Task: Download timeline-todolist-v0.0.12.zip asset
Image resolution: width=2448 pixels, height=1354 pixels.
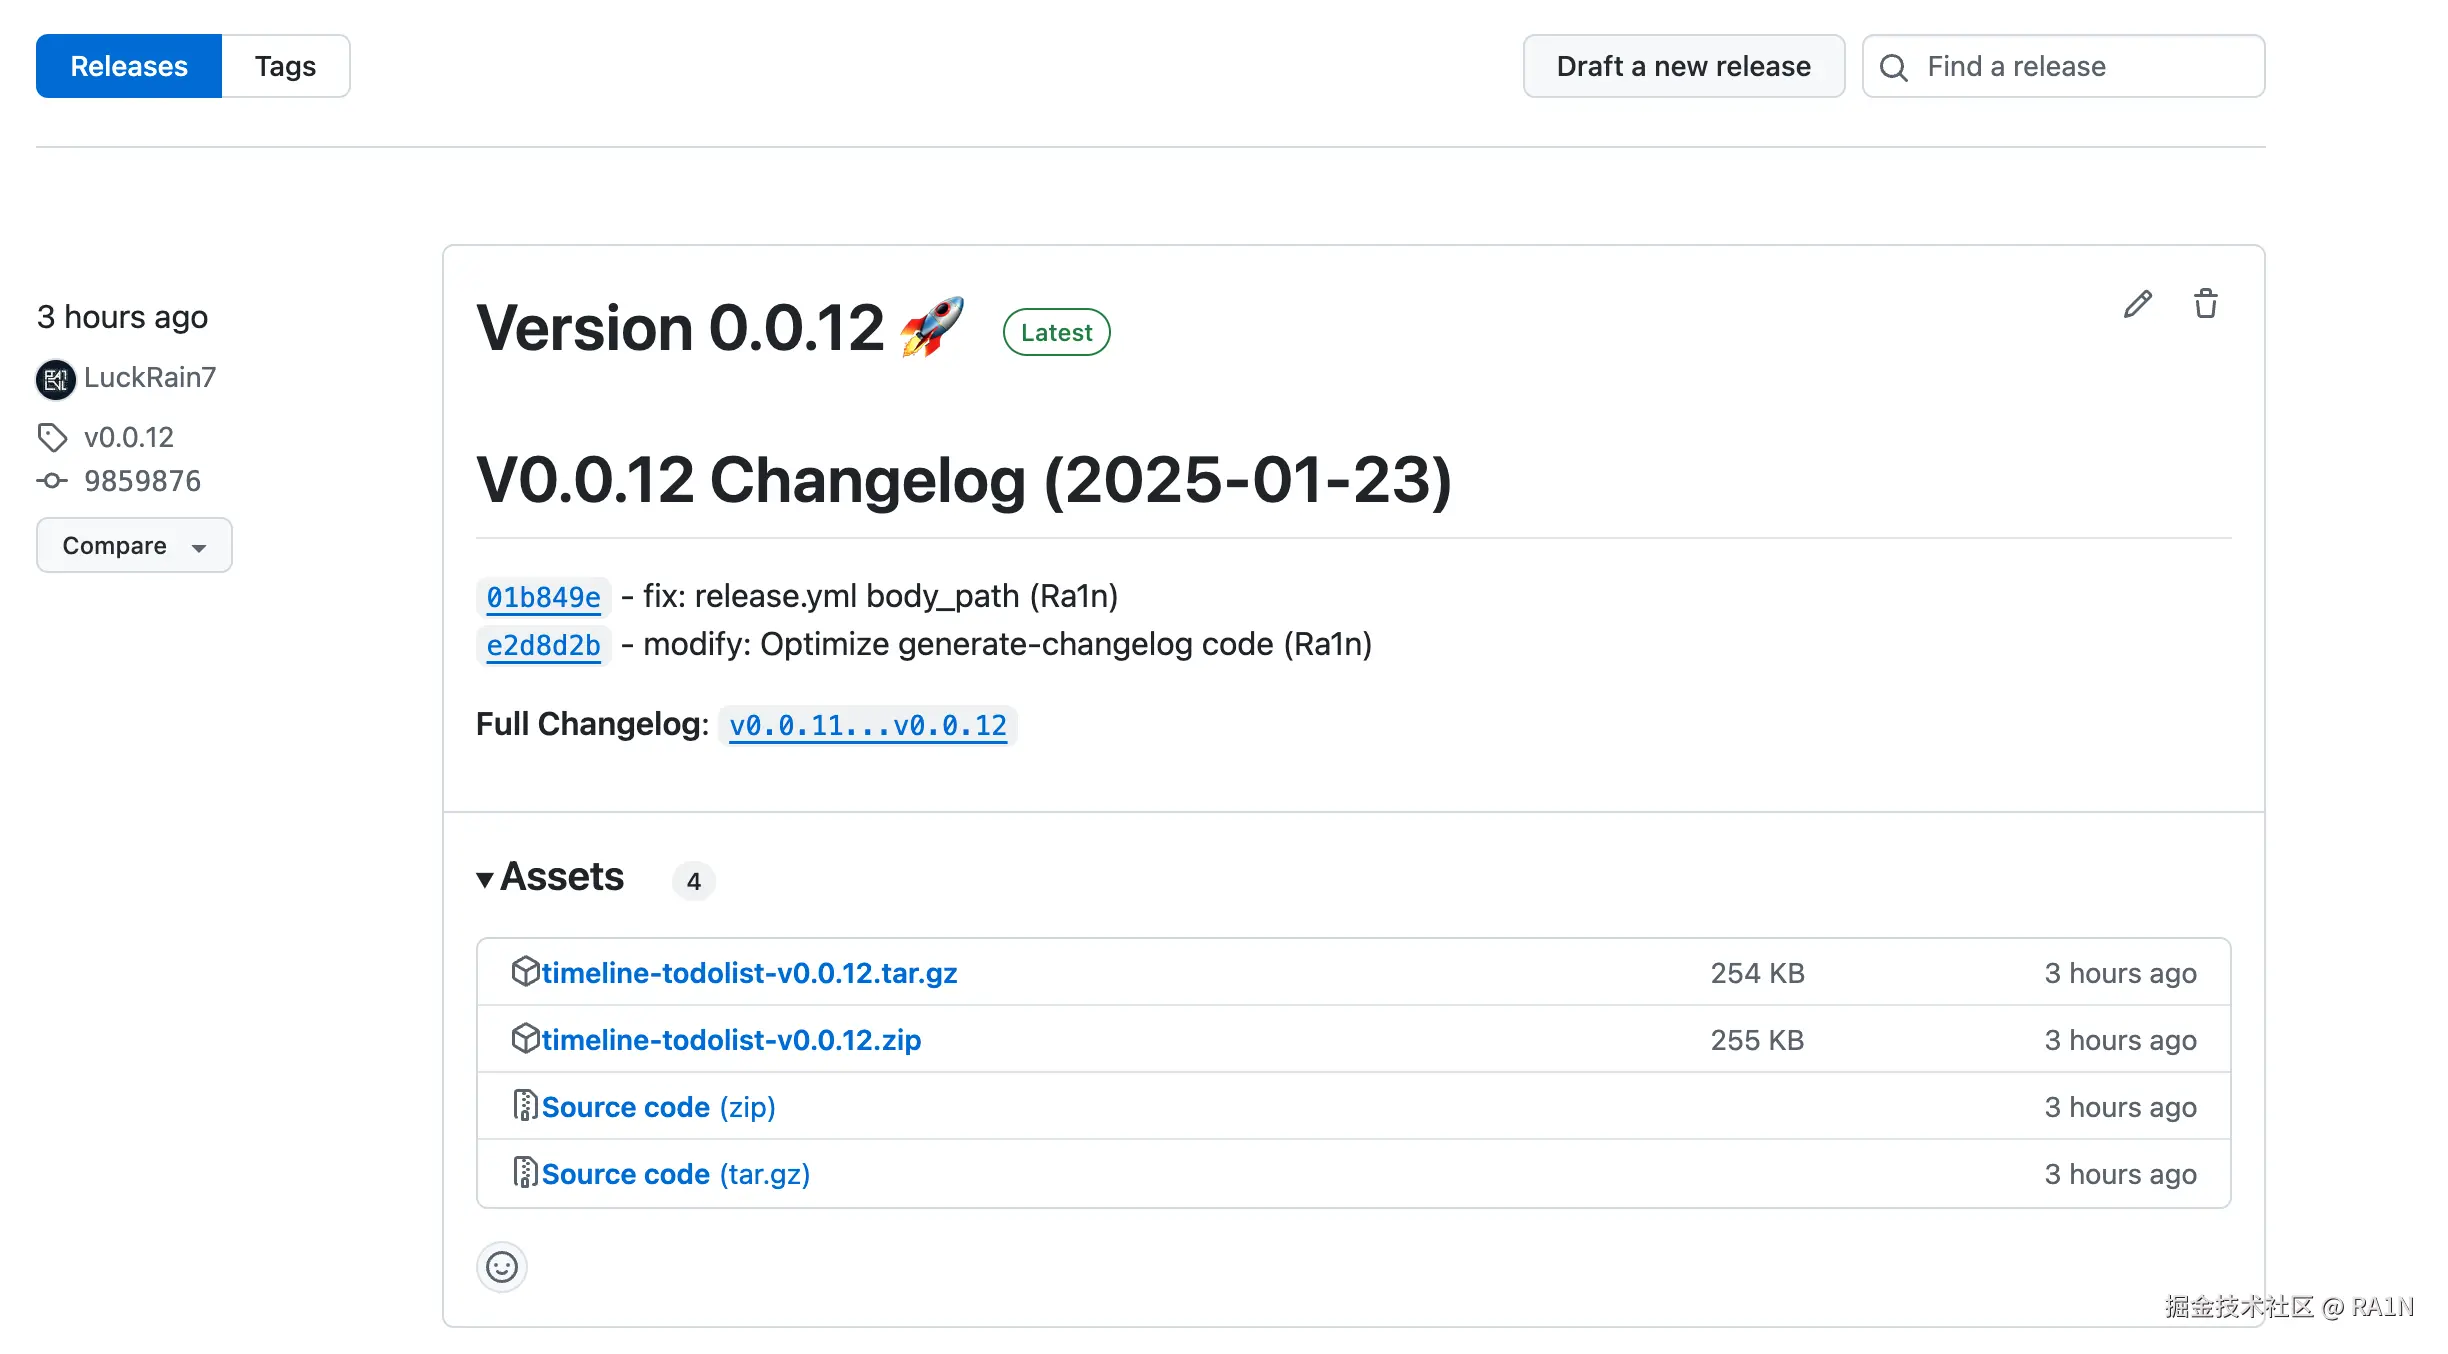Action: [731, 1040]
